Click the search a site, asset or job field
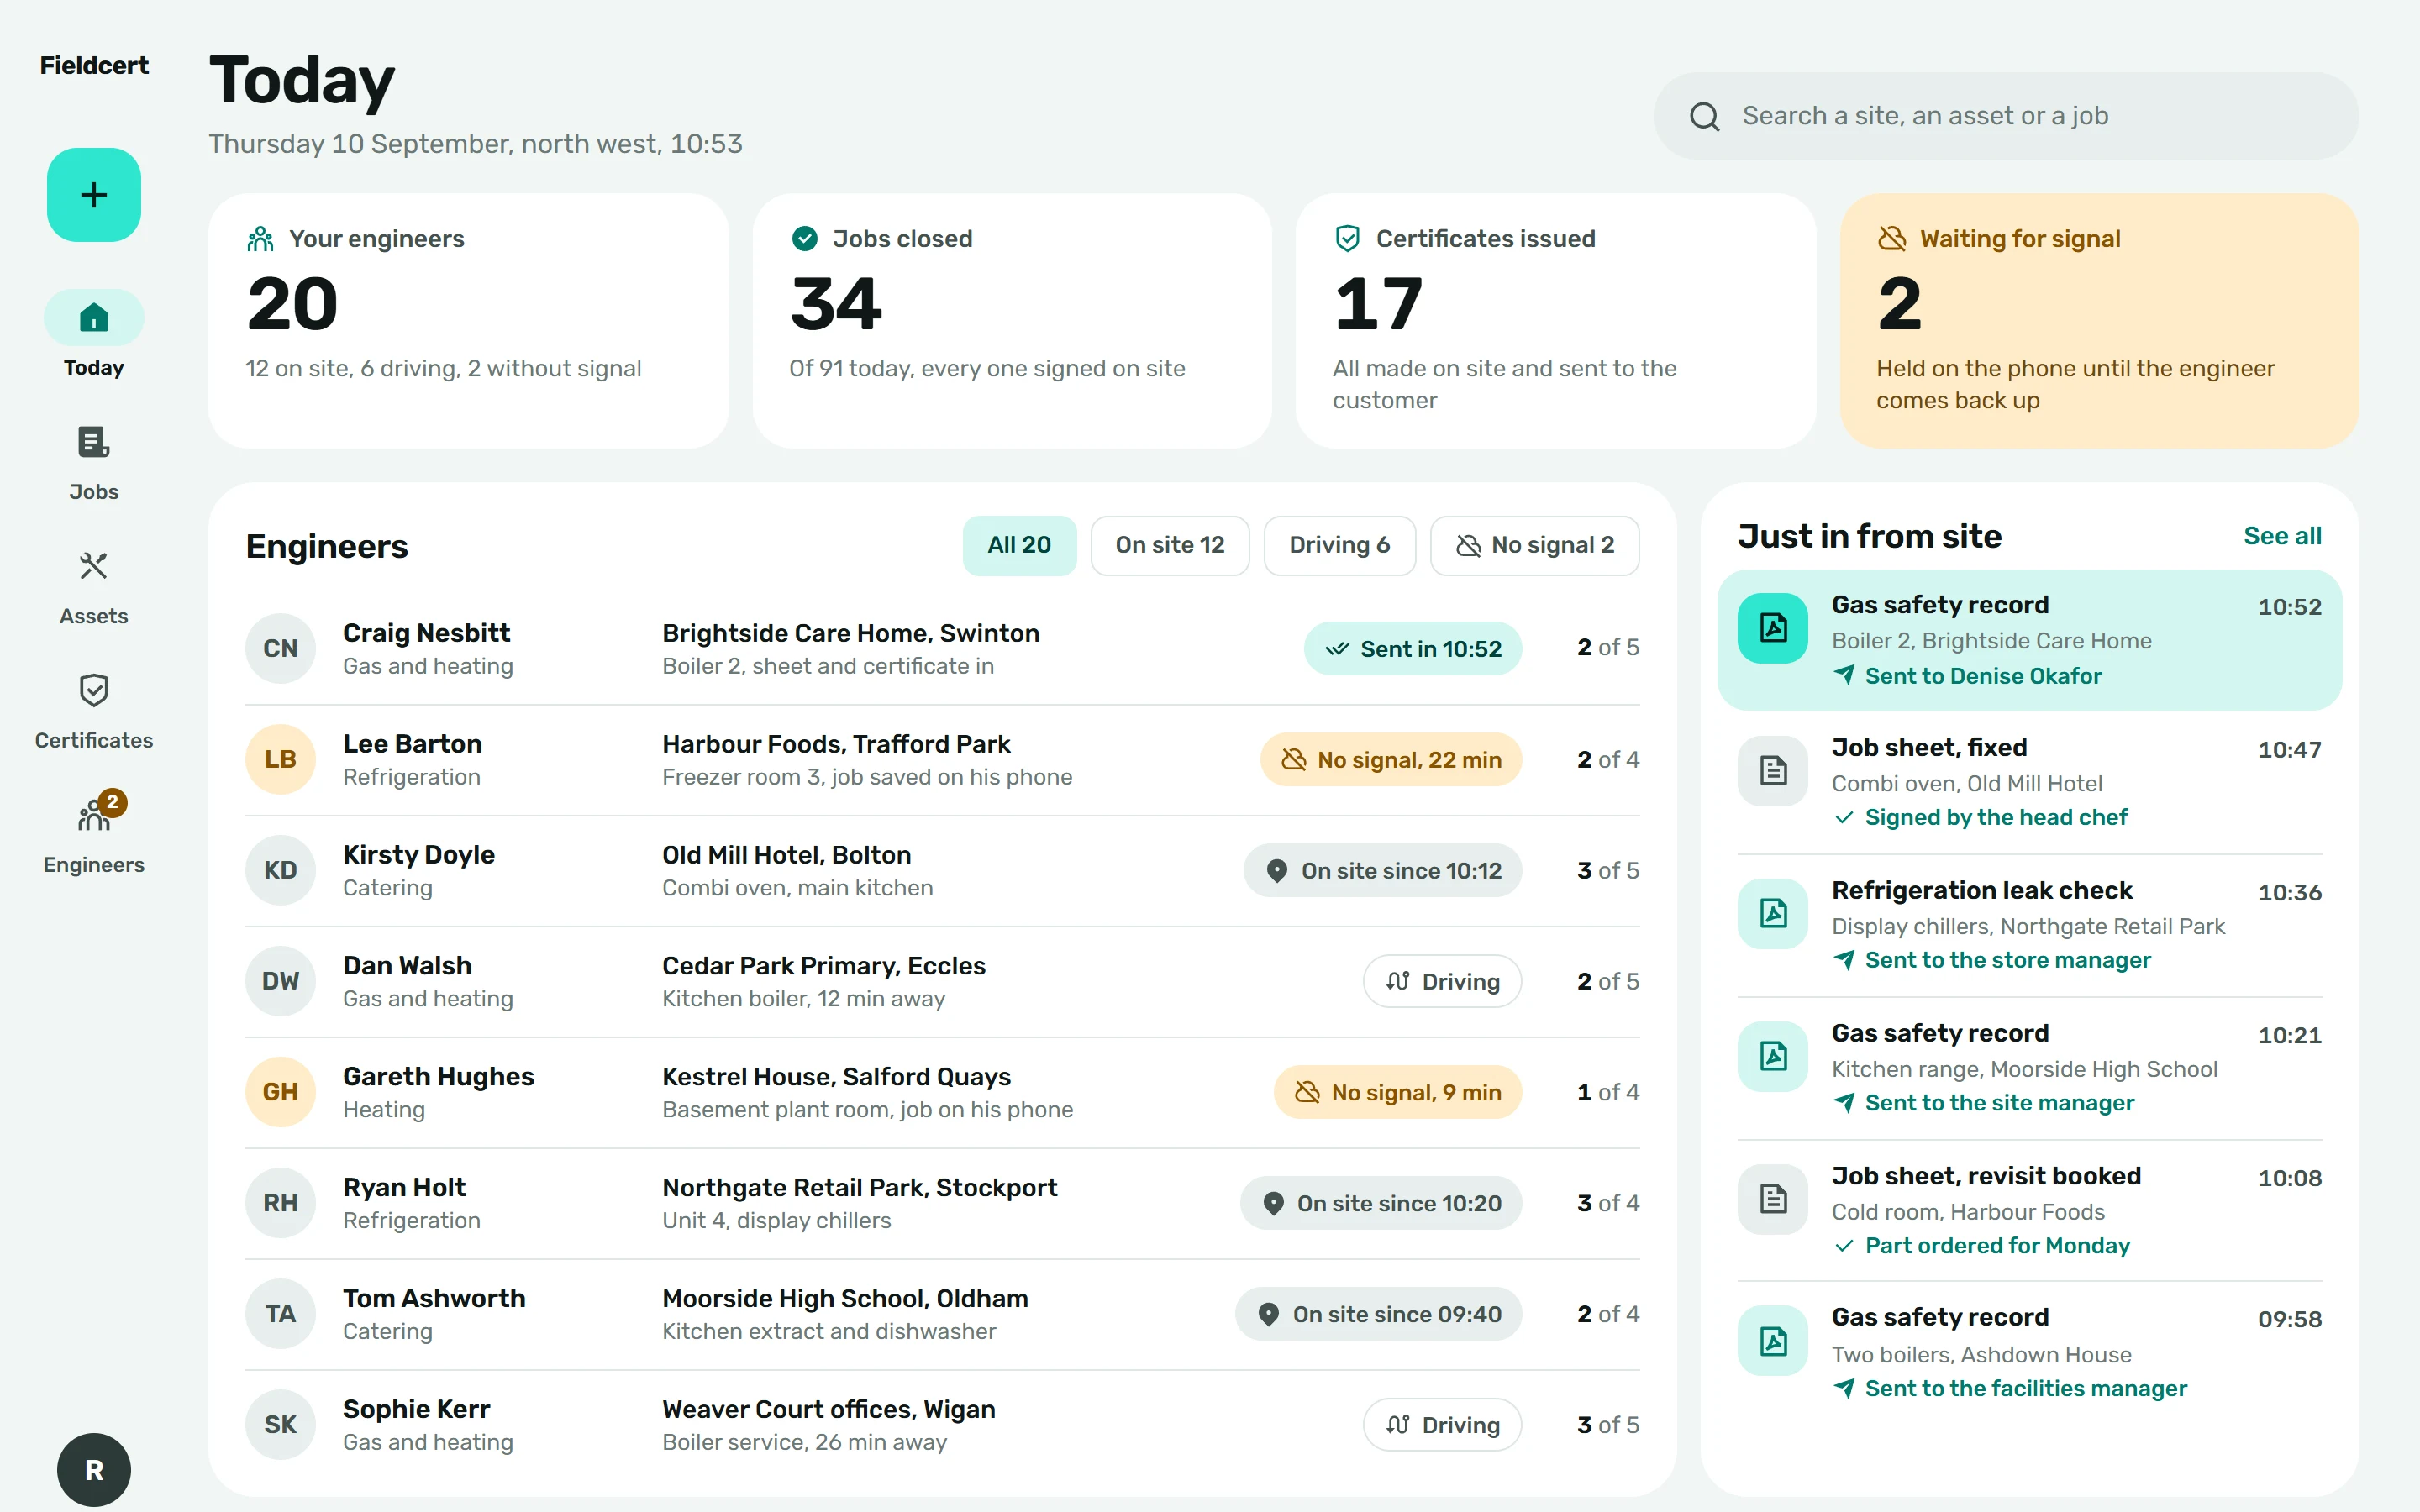 tap(2006, 116)
